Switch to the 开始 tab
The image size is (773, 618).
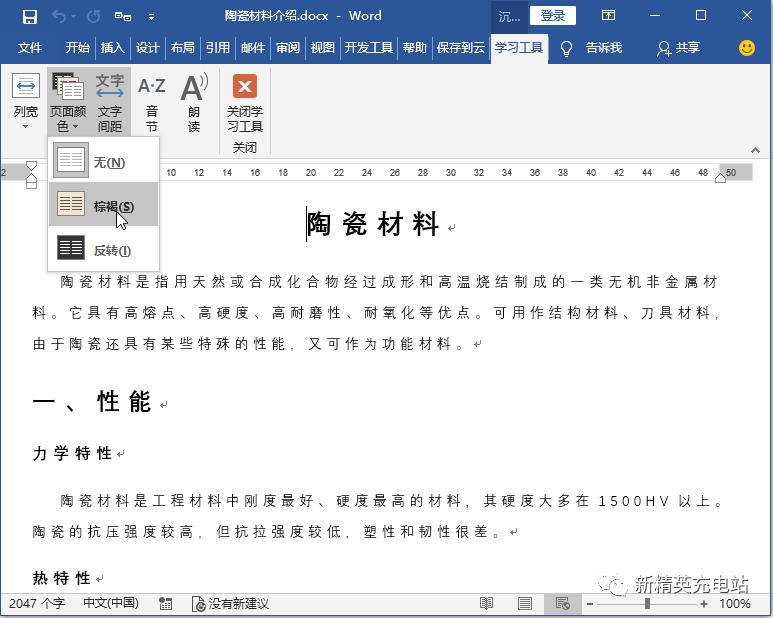pyautogui.click(x=77, y=48)
